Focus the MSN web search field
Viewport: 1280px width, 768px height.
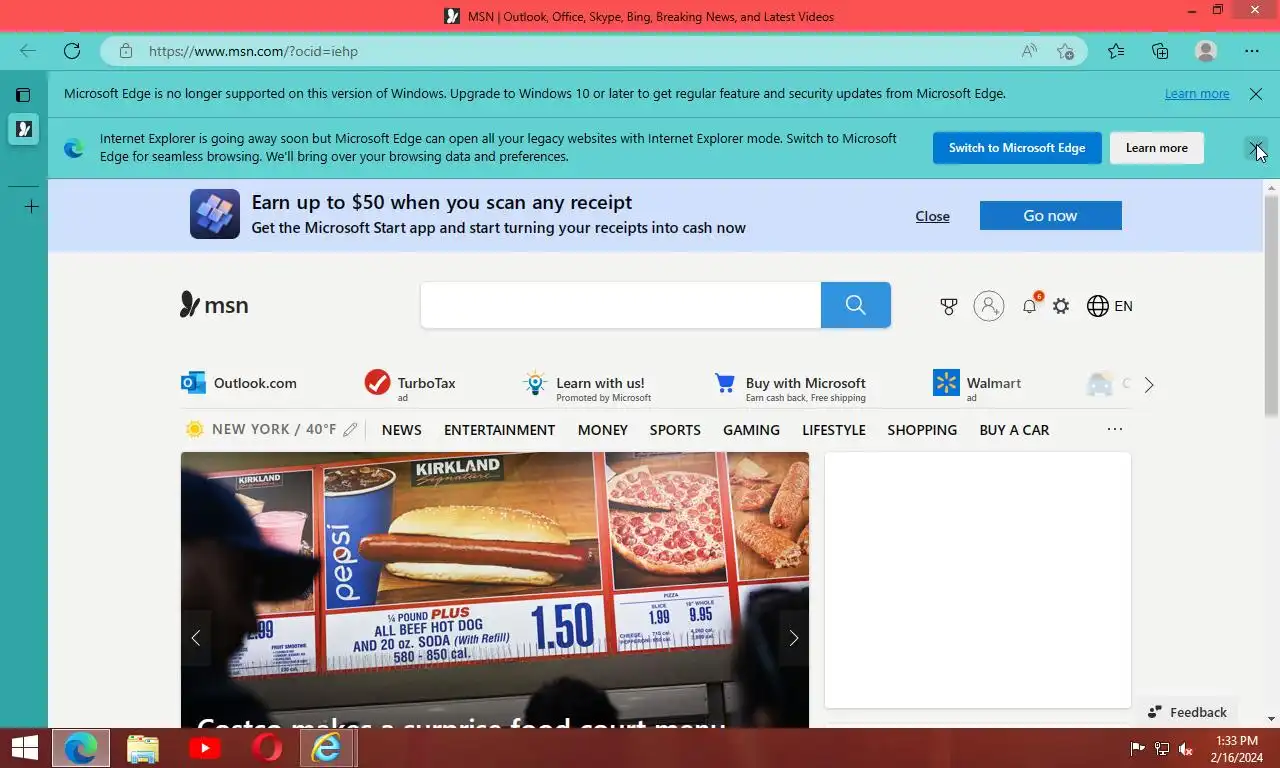pyautogui.click(x=620, y=305)
